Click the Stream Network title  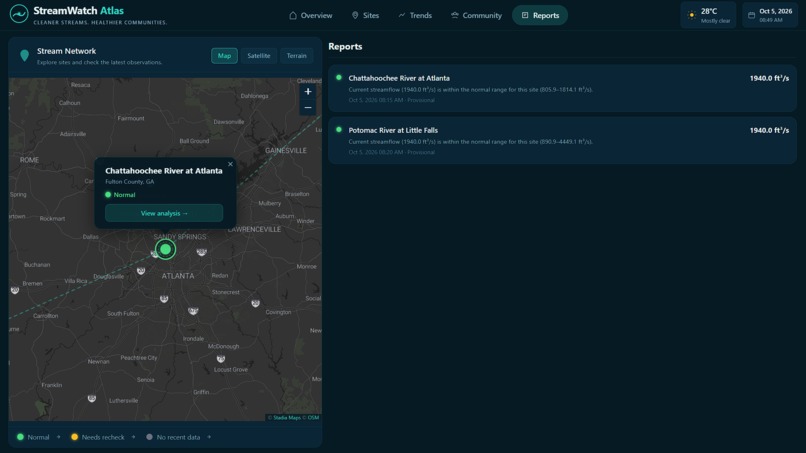click(x=66, y=51)
